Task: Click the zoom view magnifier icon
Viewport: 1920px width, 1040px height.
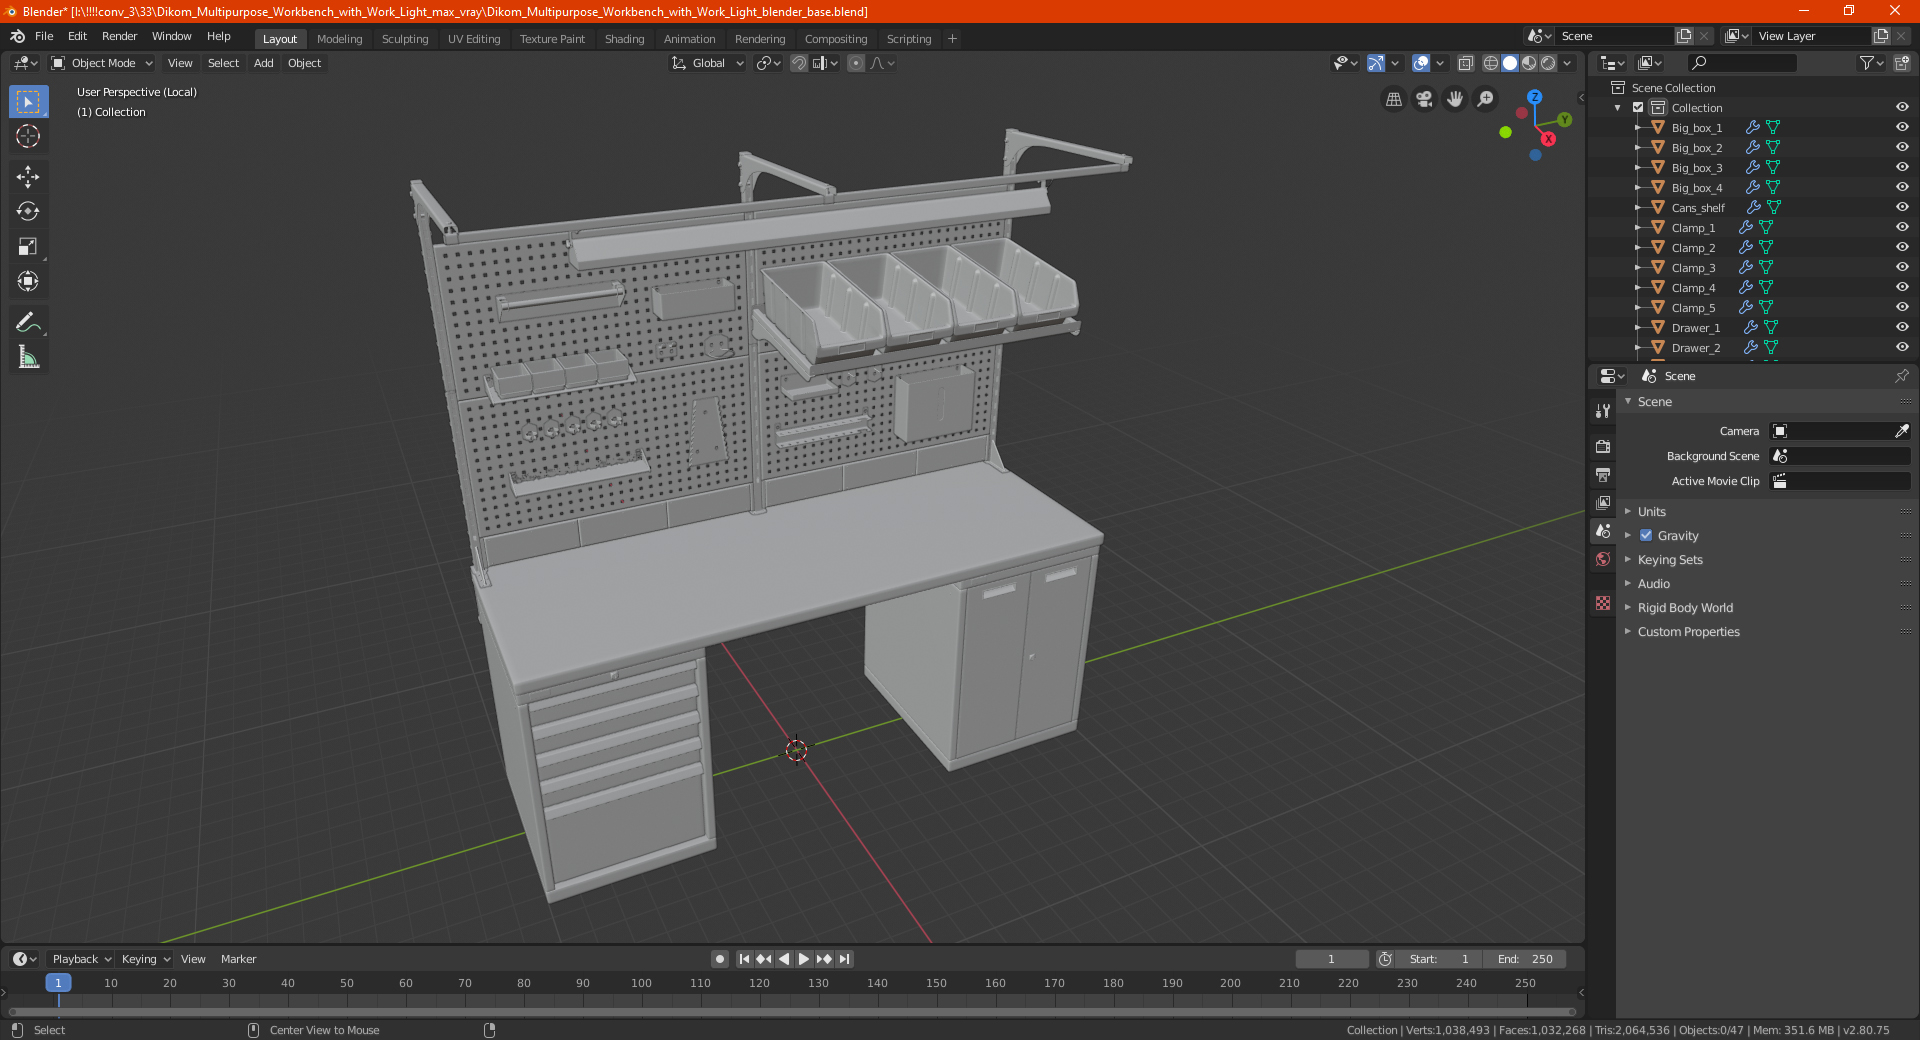Action: point(1486,99)
